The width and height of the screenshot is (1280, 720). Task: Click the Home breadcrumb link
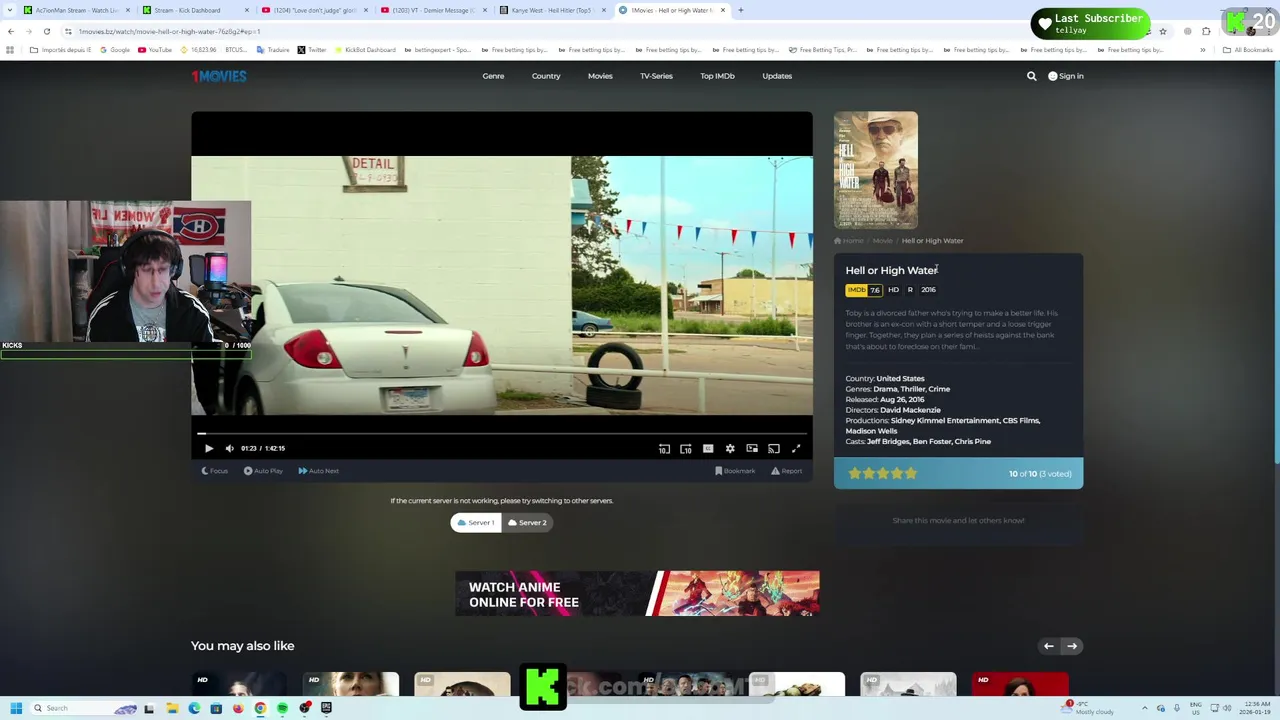click(x=849, y=241)
